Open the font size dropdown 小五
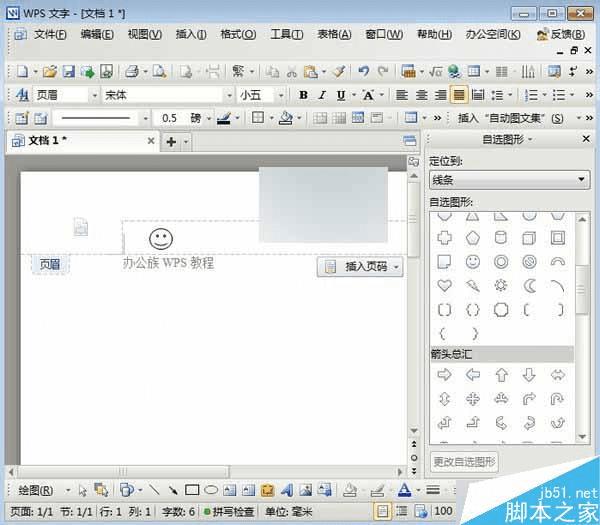 [x=281, y=95]
